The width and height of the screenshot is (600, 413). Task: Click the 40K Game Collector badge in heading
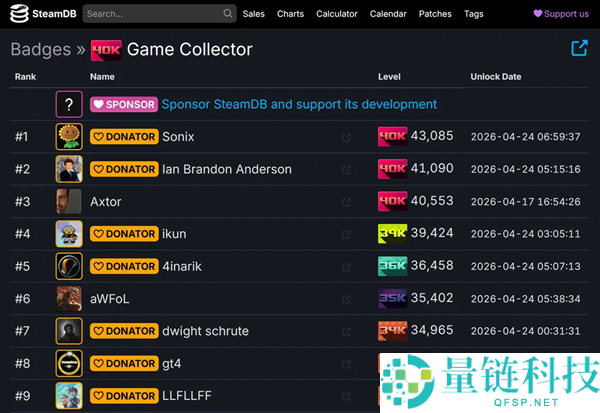coord(106,50)
